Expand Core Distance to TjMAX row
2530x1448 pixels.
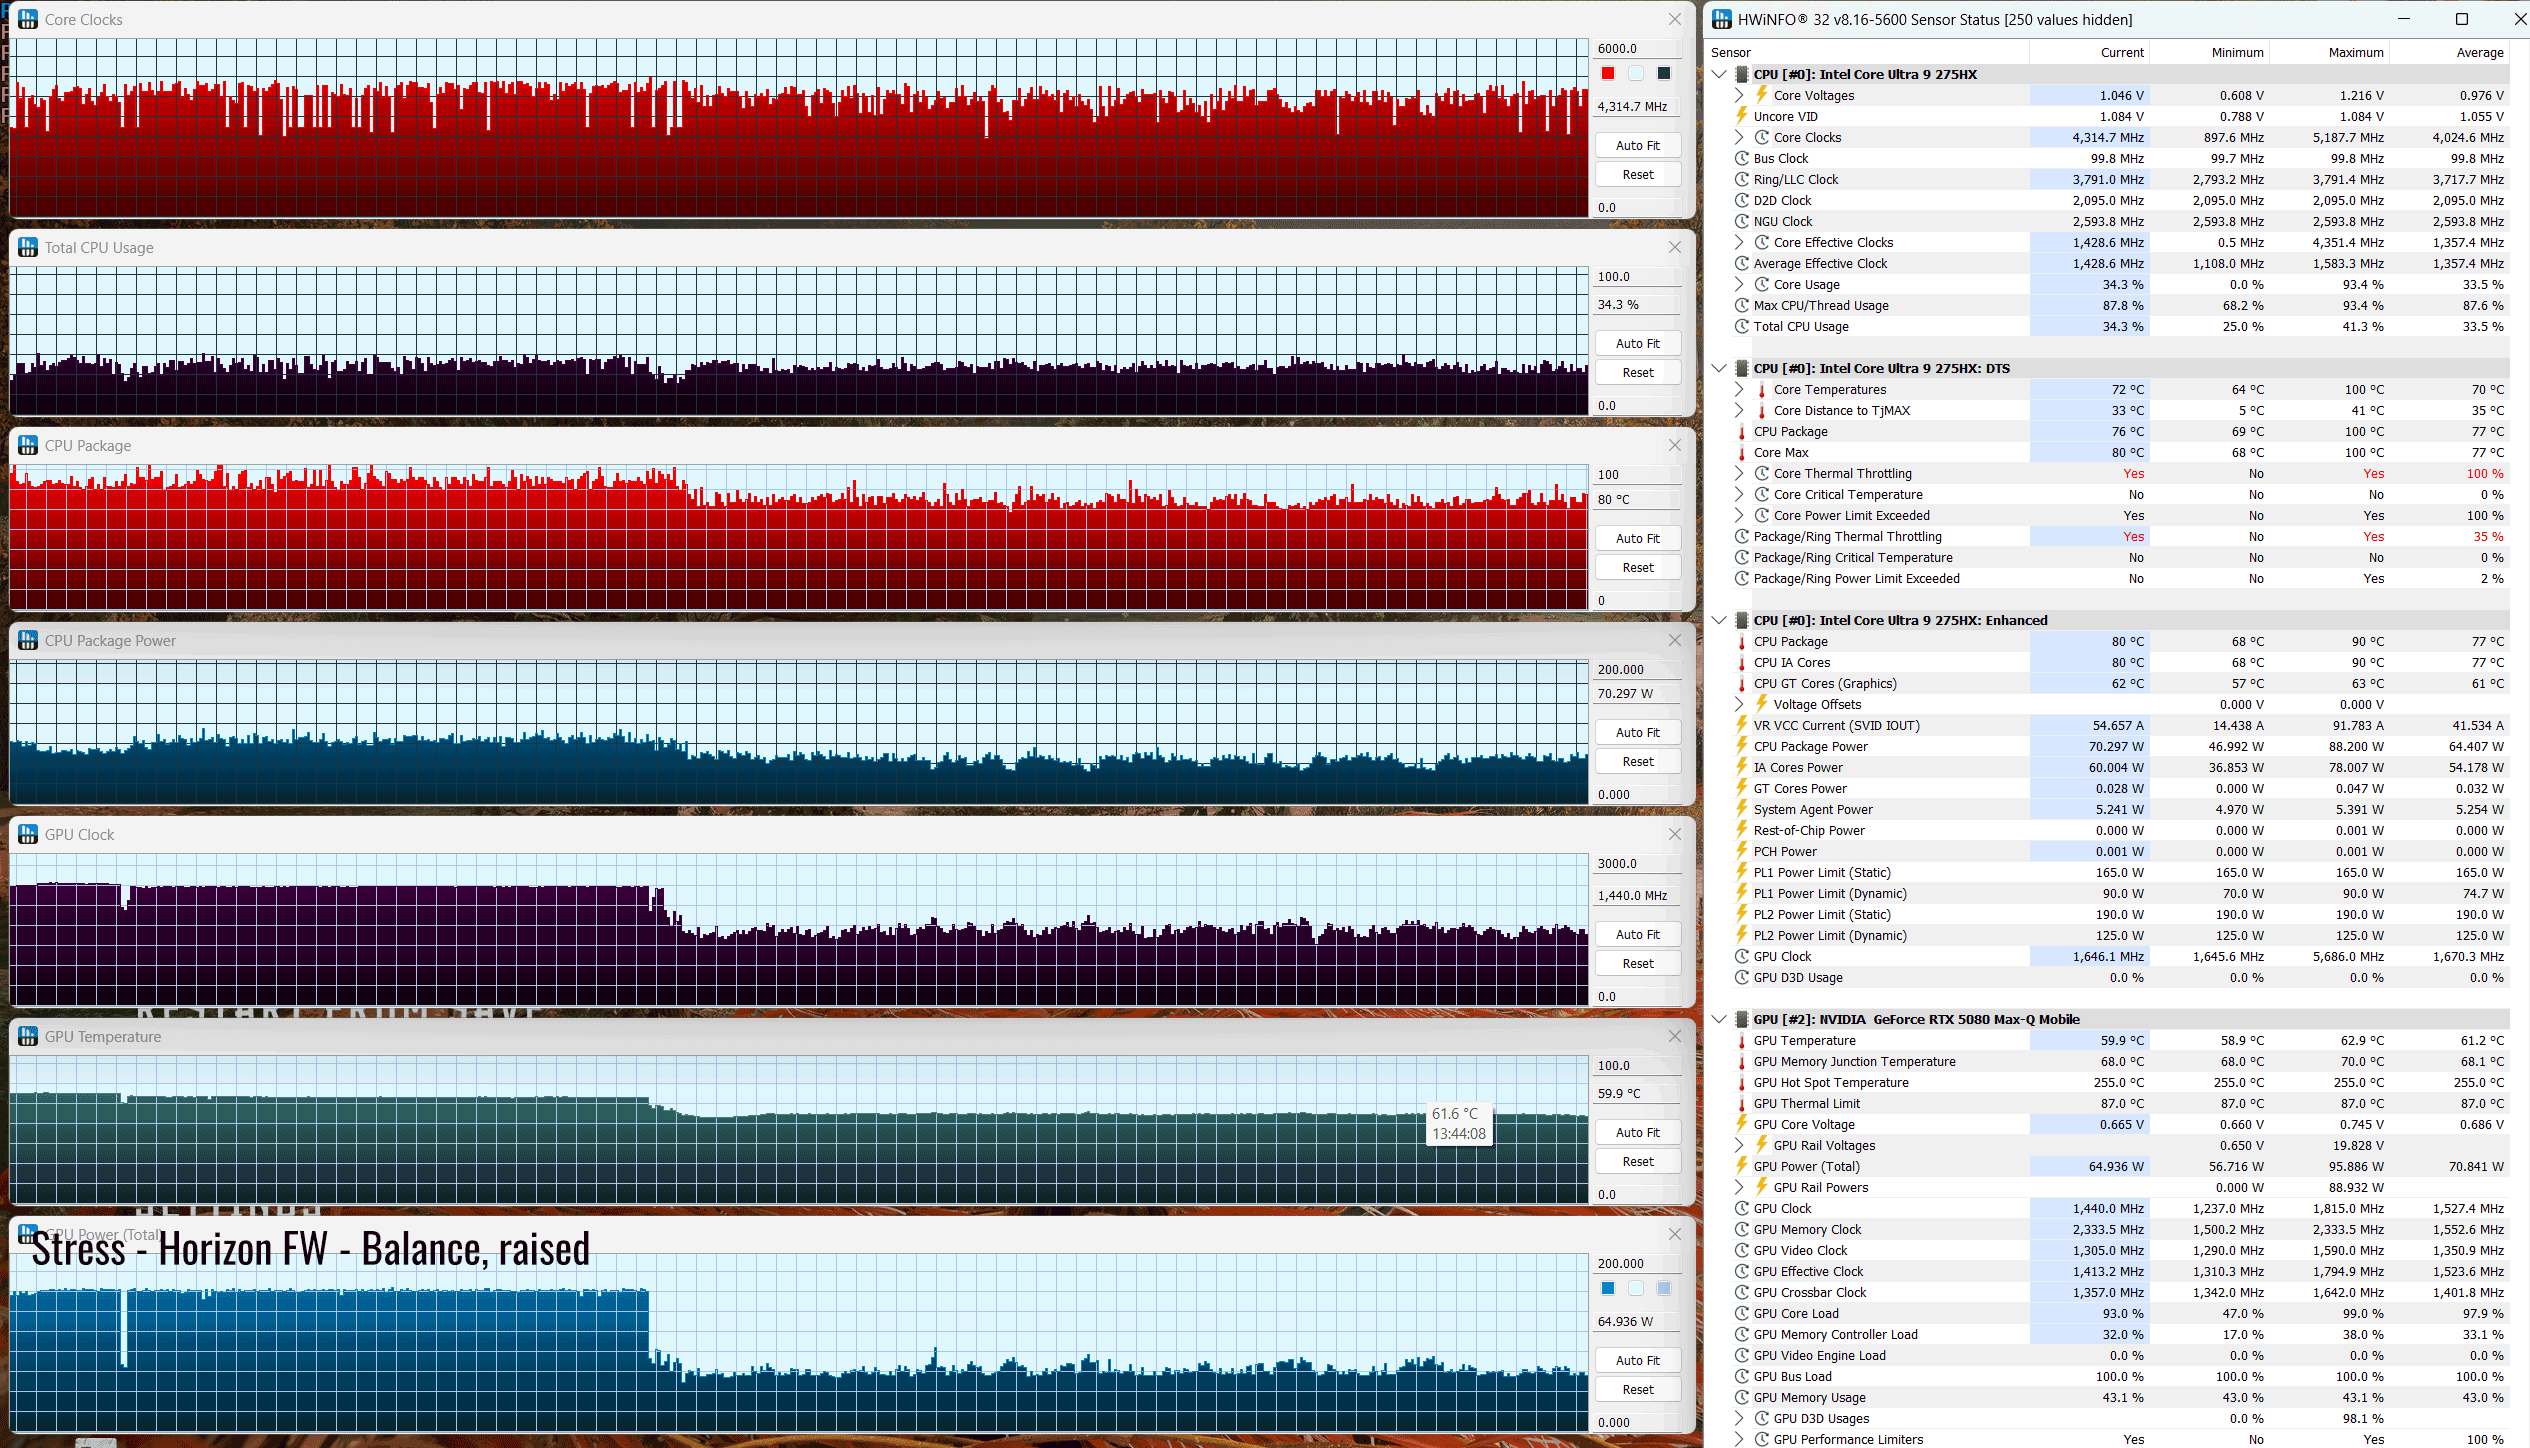pos(1739,410)
